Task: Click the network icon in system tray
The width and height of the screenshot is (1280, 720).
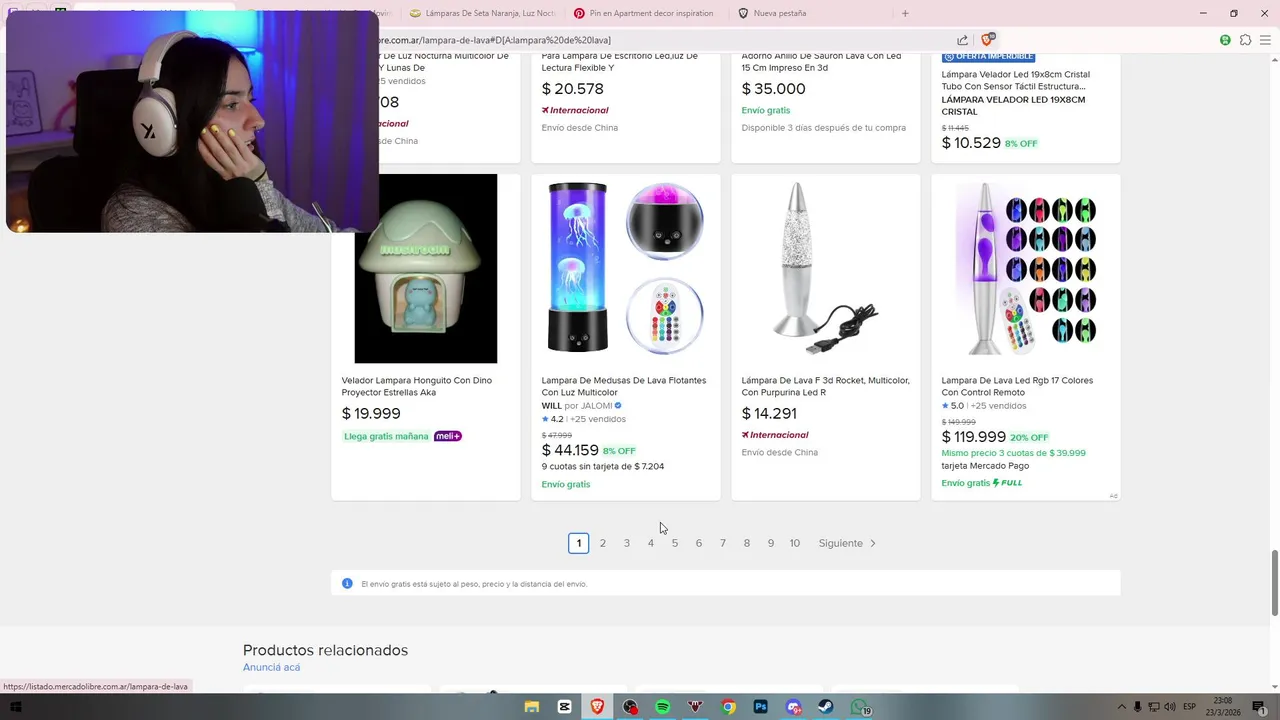Action: coord(1154,707)
